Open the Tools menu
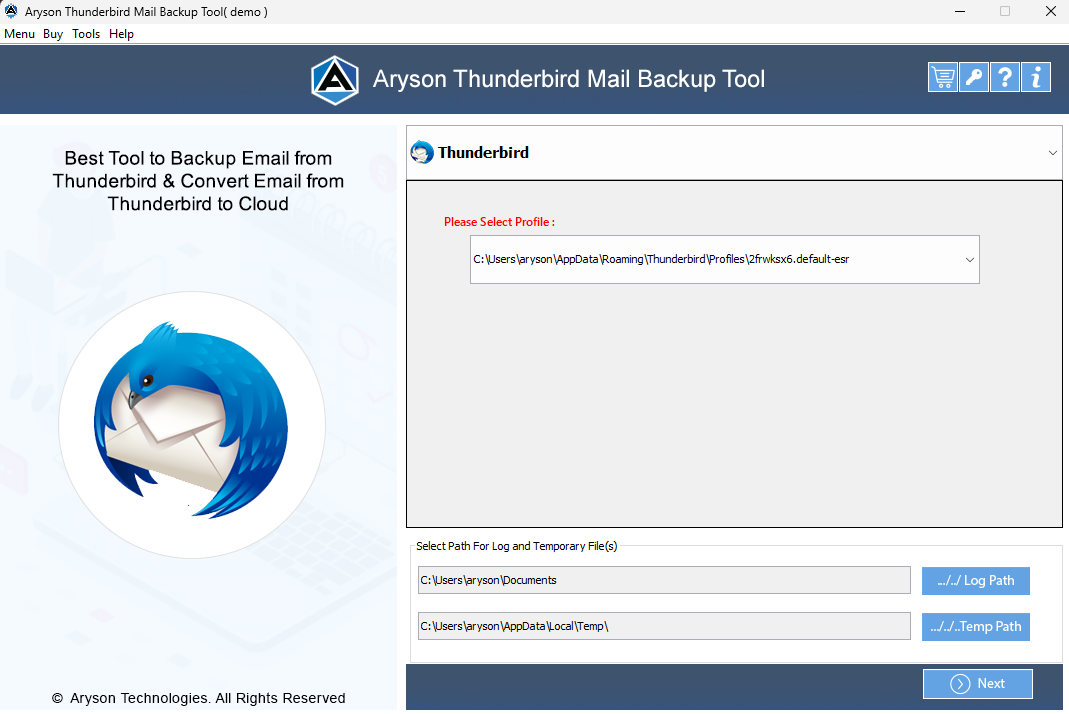This screenshot has width=1069, height=714. 86,34
